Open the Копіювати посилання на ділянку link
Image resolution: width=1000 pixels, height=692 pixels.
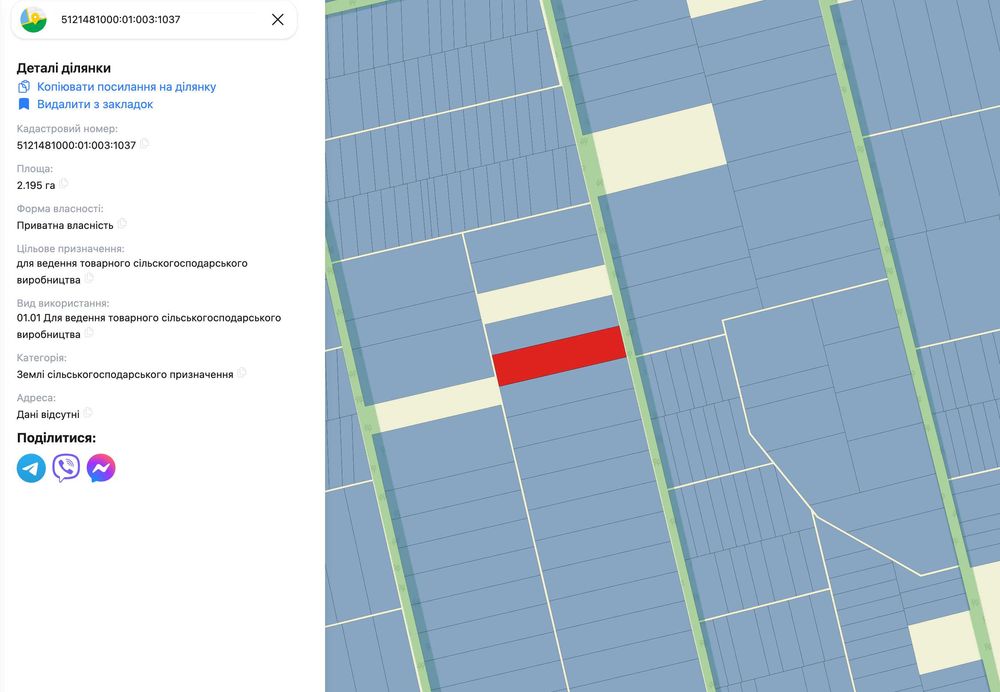pos(126,87)
